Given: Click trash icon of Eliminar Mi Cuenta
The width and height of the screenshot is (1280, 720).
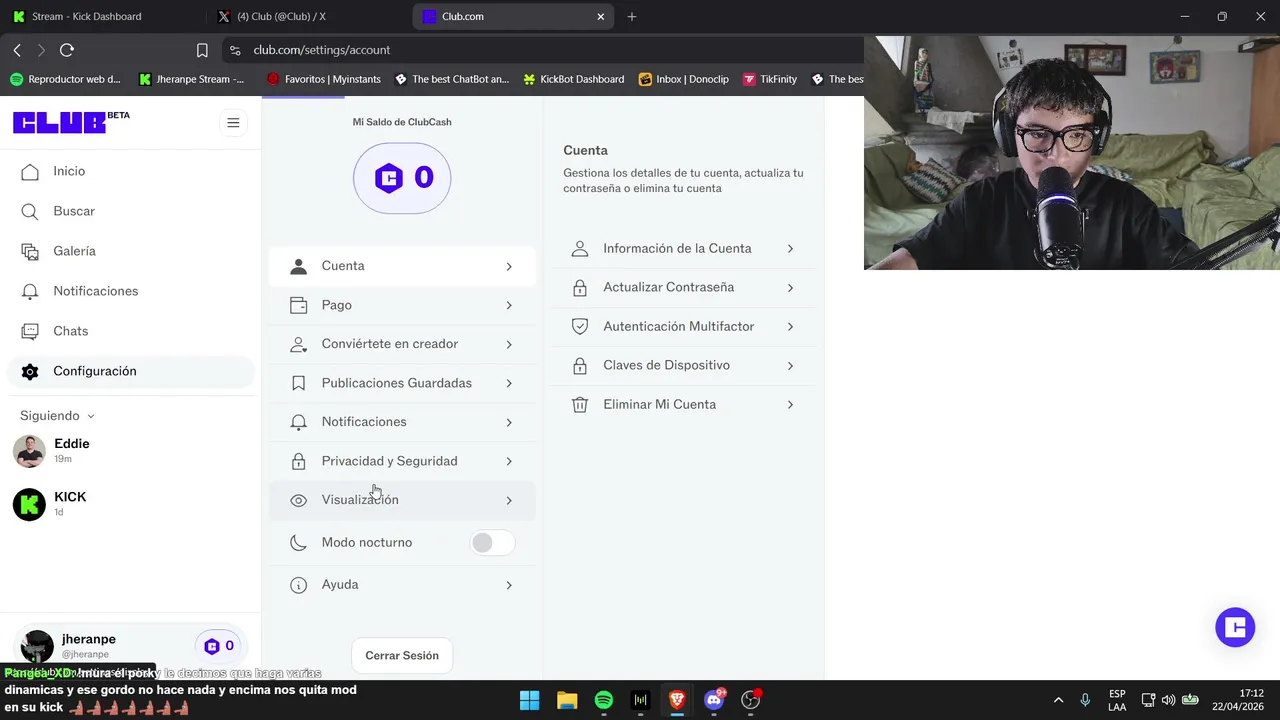Looking at the screenshot, I should pos(580,405).
